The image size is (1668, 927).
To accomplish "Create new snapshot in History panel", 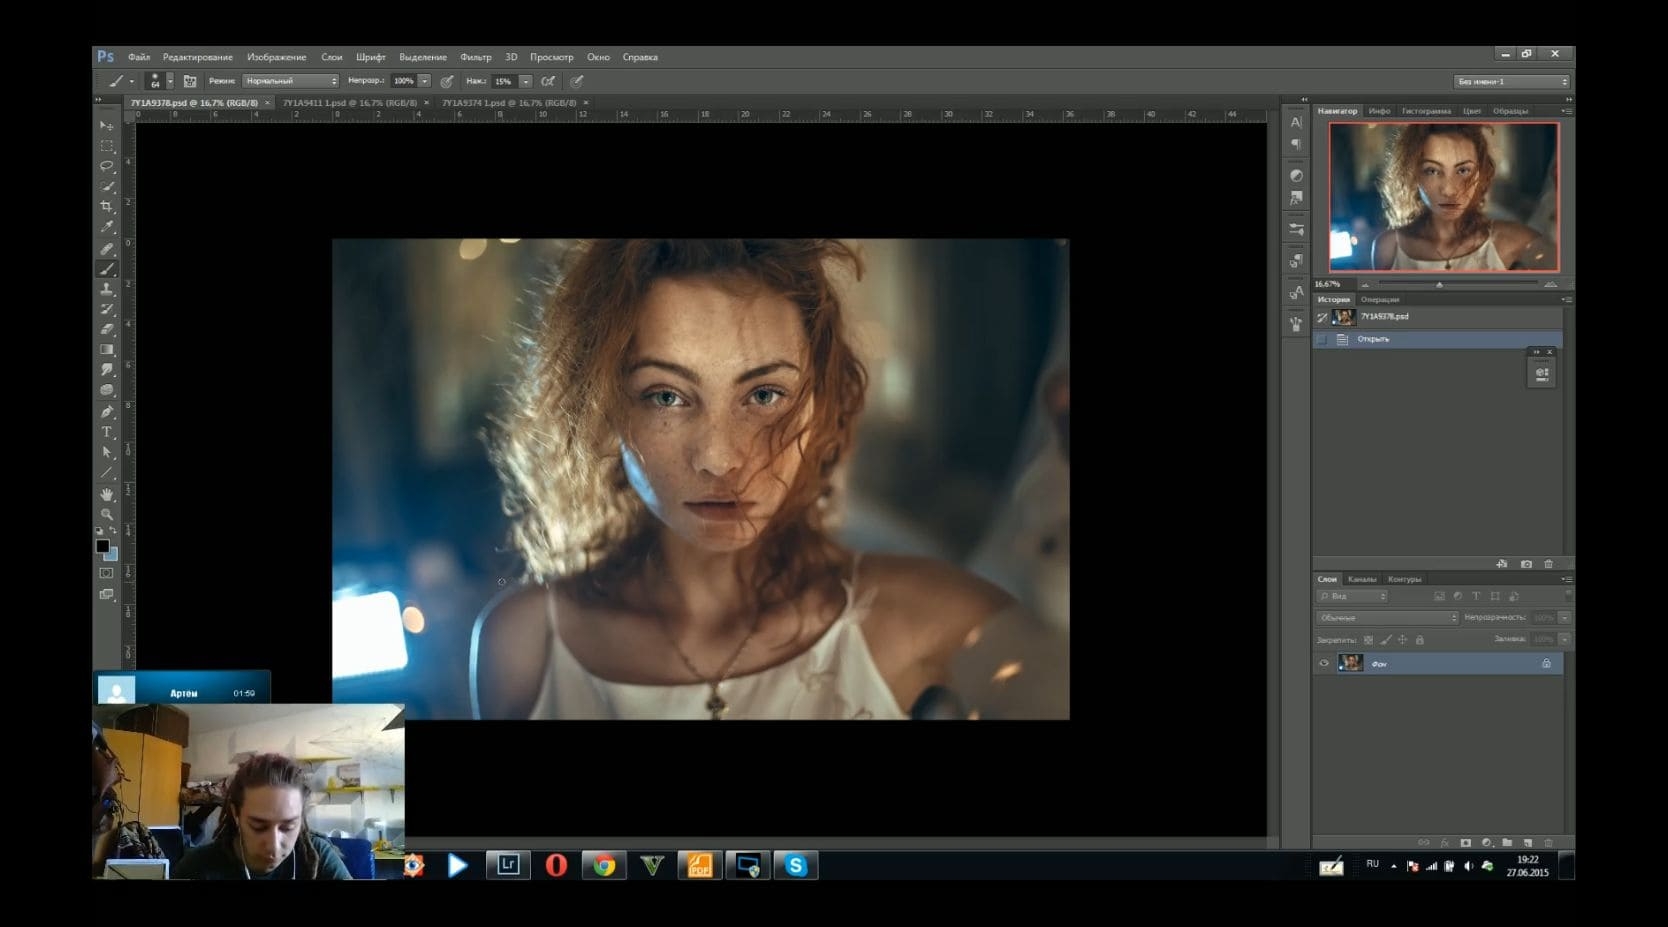I will pos(1526,564).
